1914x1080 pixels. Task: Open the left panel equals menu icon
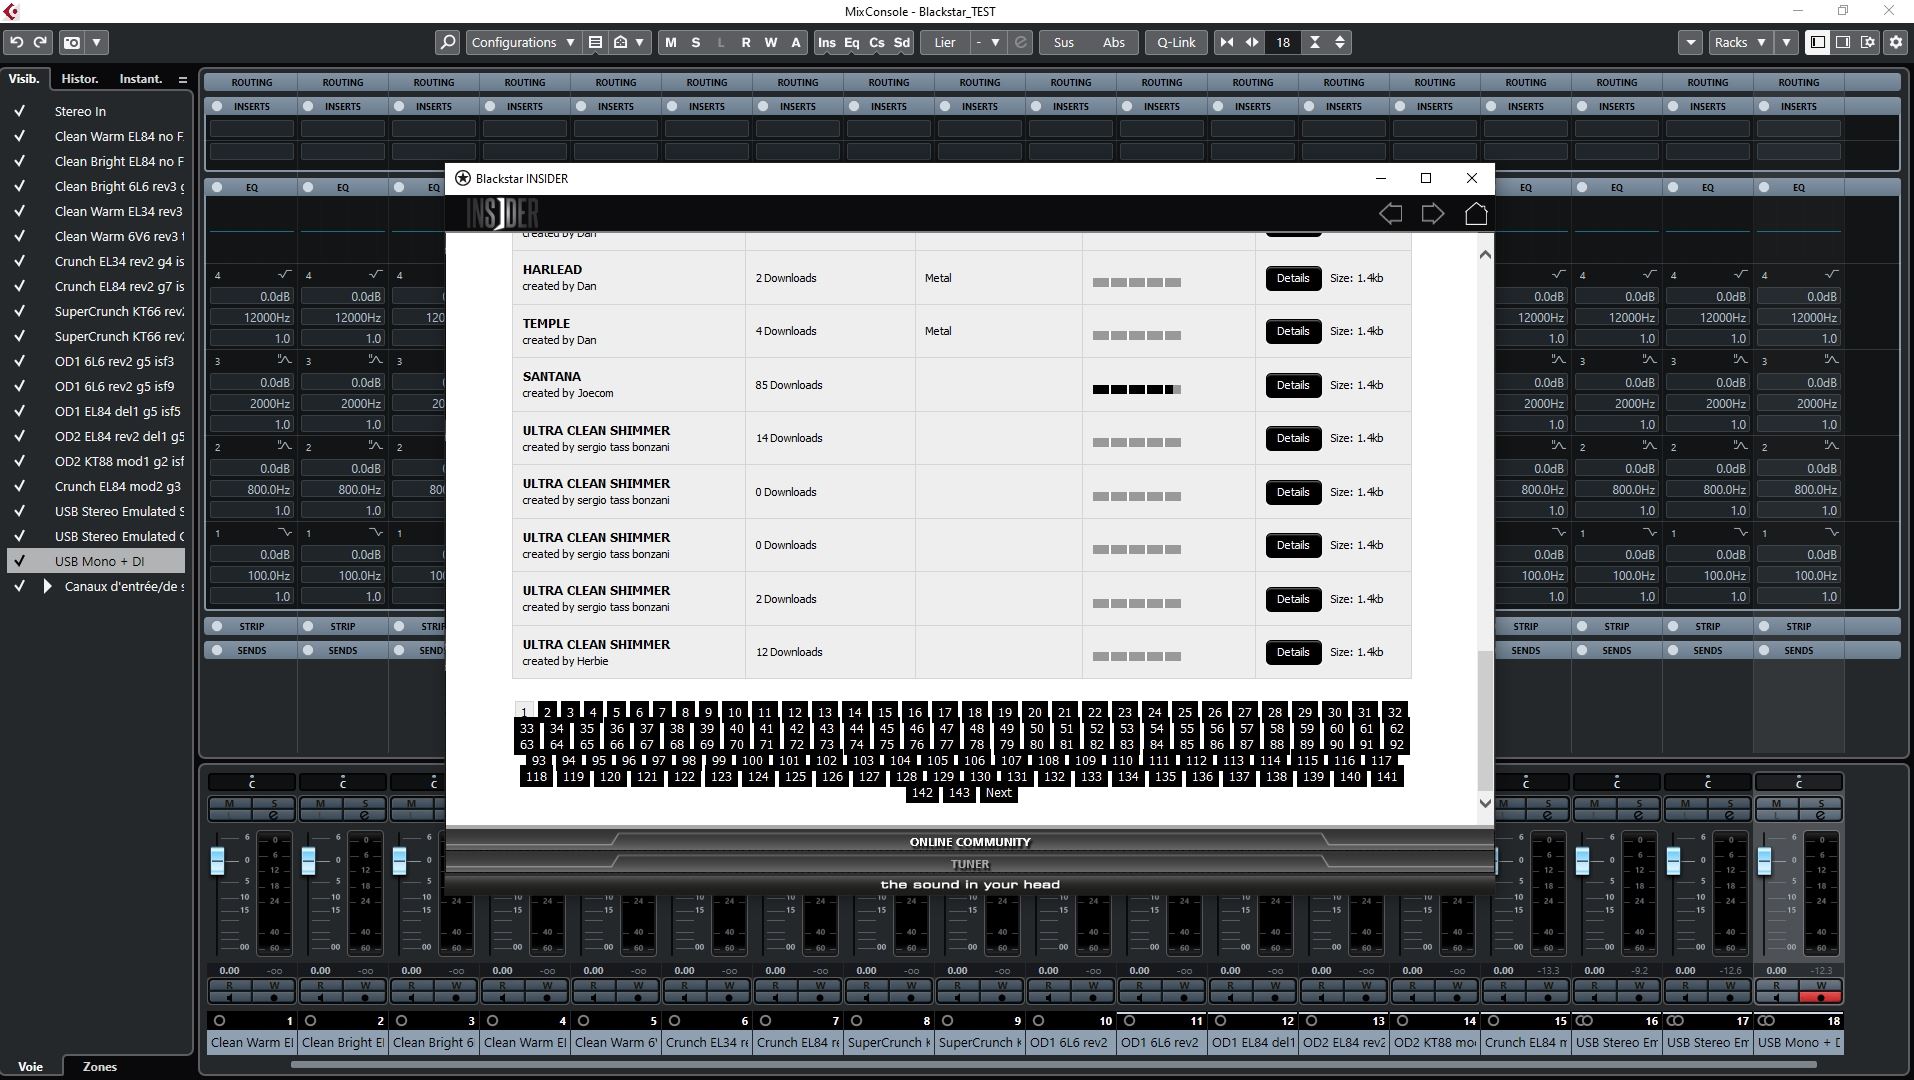pos(182,79)
